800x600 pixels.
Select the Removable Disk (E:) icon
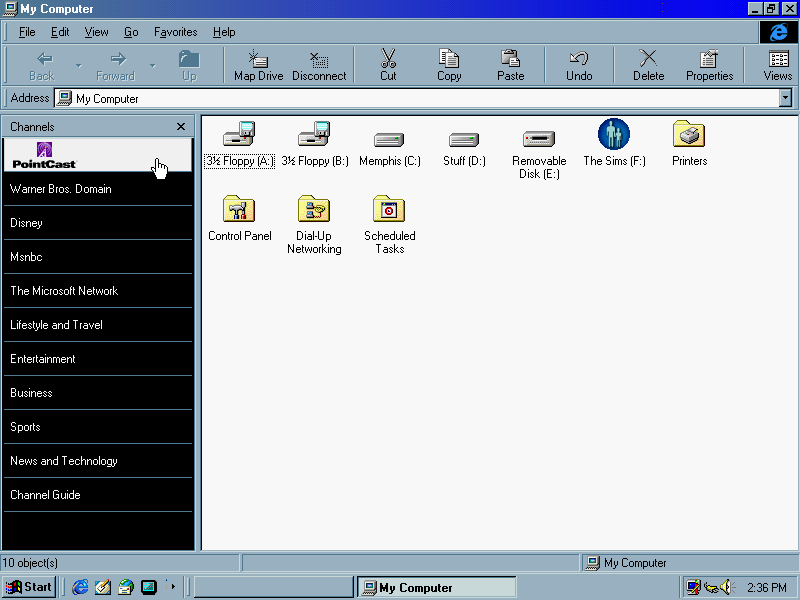click(x=538, y=139)
